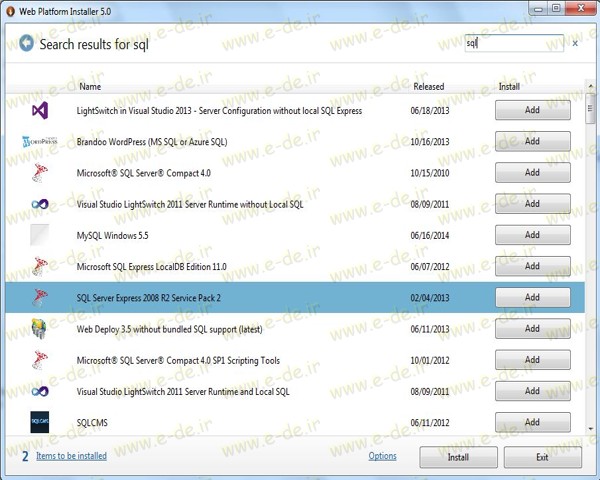Click the SQL Express LocalDB icon
The image size is (600, 480).
tap(39, 266)
